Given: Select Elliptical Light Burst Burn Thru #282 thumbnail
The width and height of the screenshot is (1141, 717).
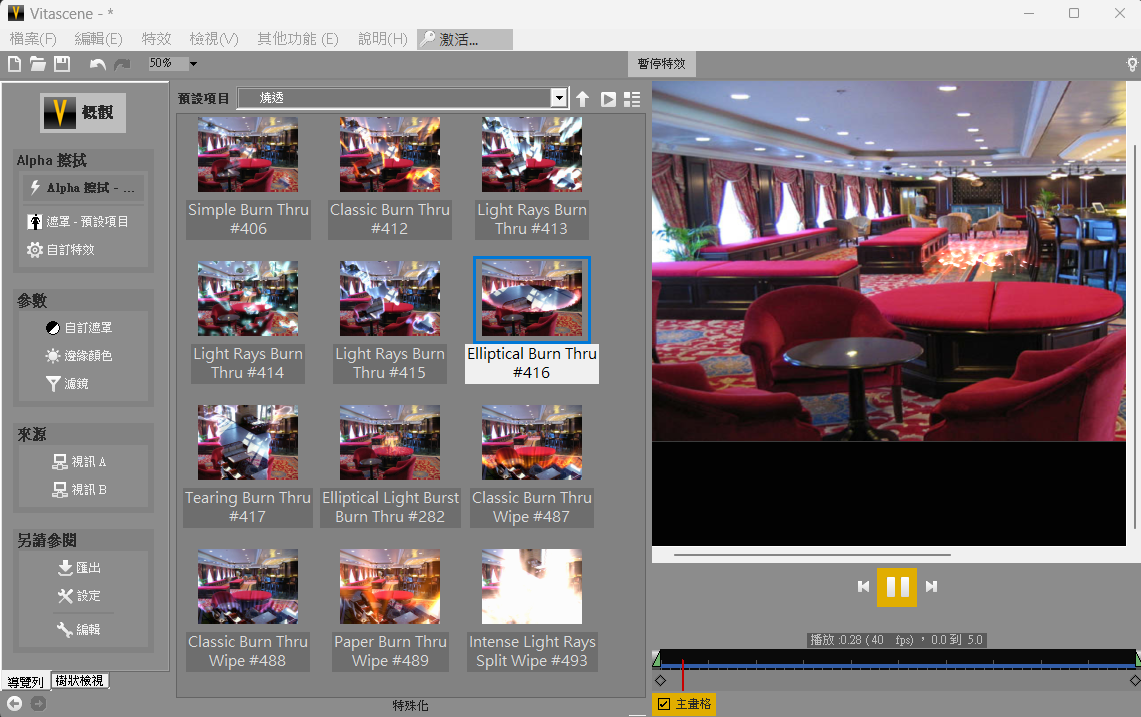Looking at the screenshot, I should [x=390, y=443].
